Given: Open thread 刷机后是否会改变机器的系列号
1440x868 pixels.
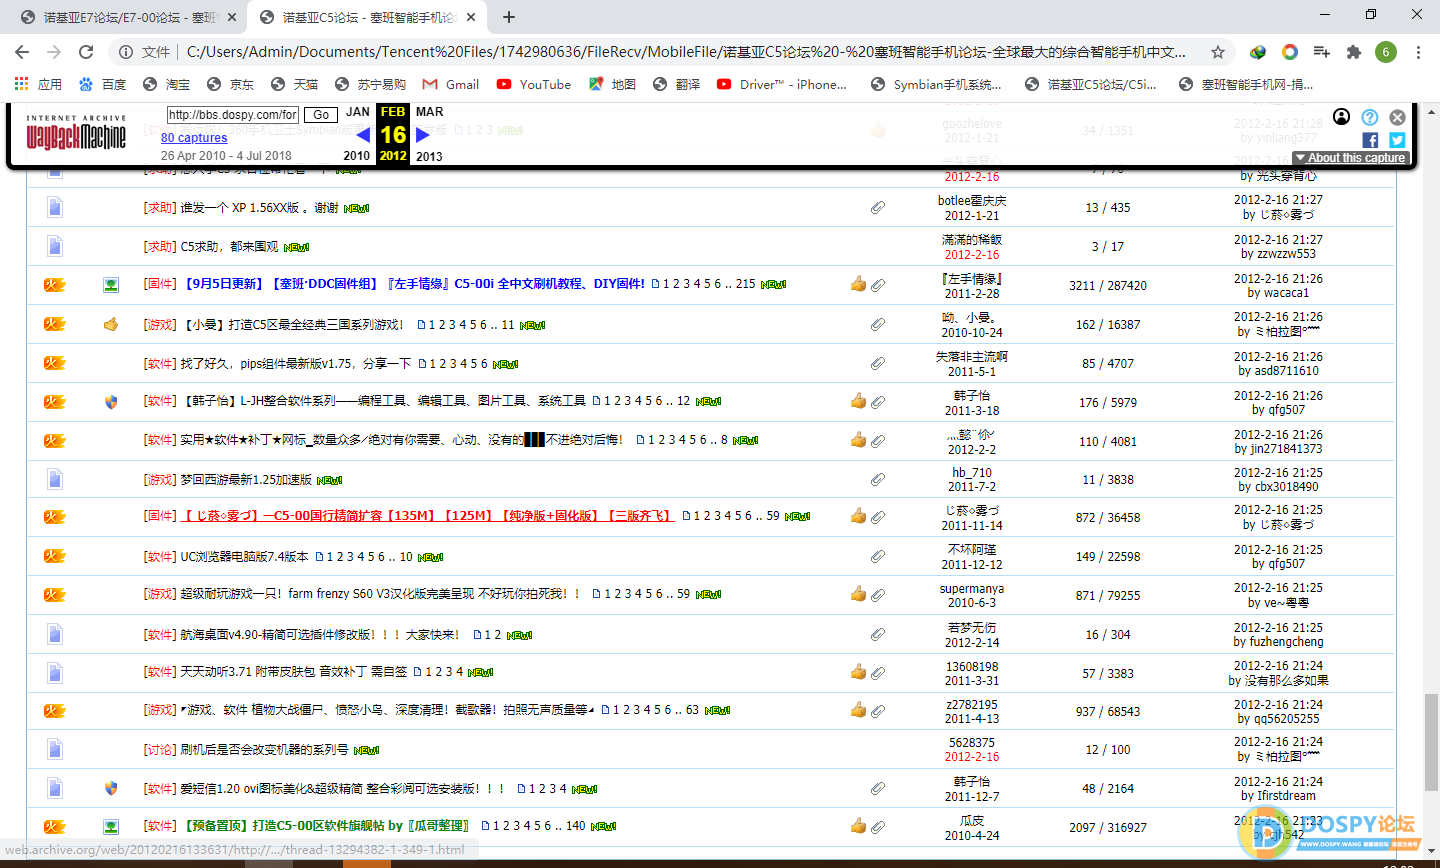Looking at the screenshot, I should [x=264, y=749].
